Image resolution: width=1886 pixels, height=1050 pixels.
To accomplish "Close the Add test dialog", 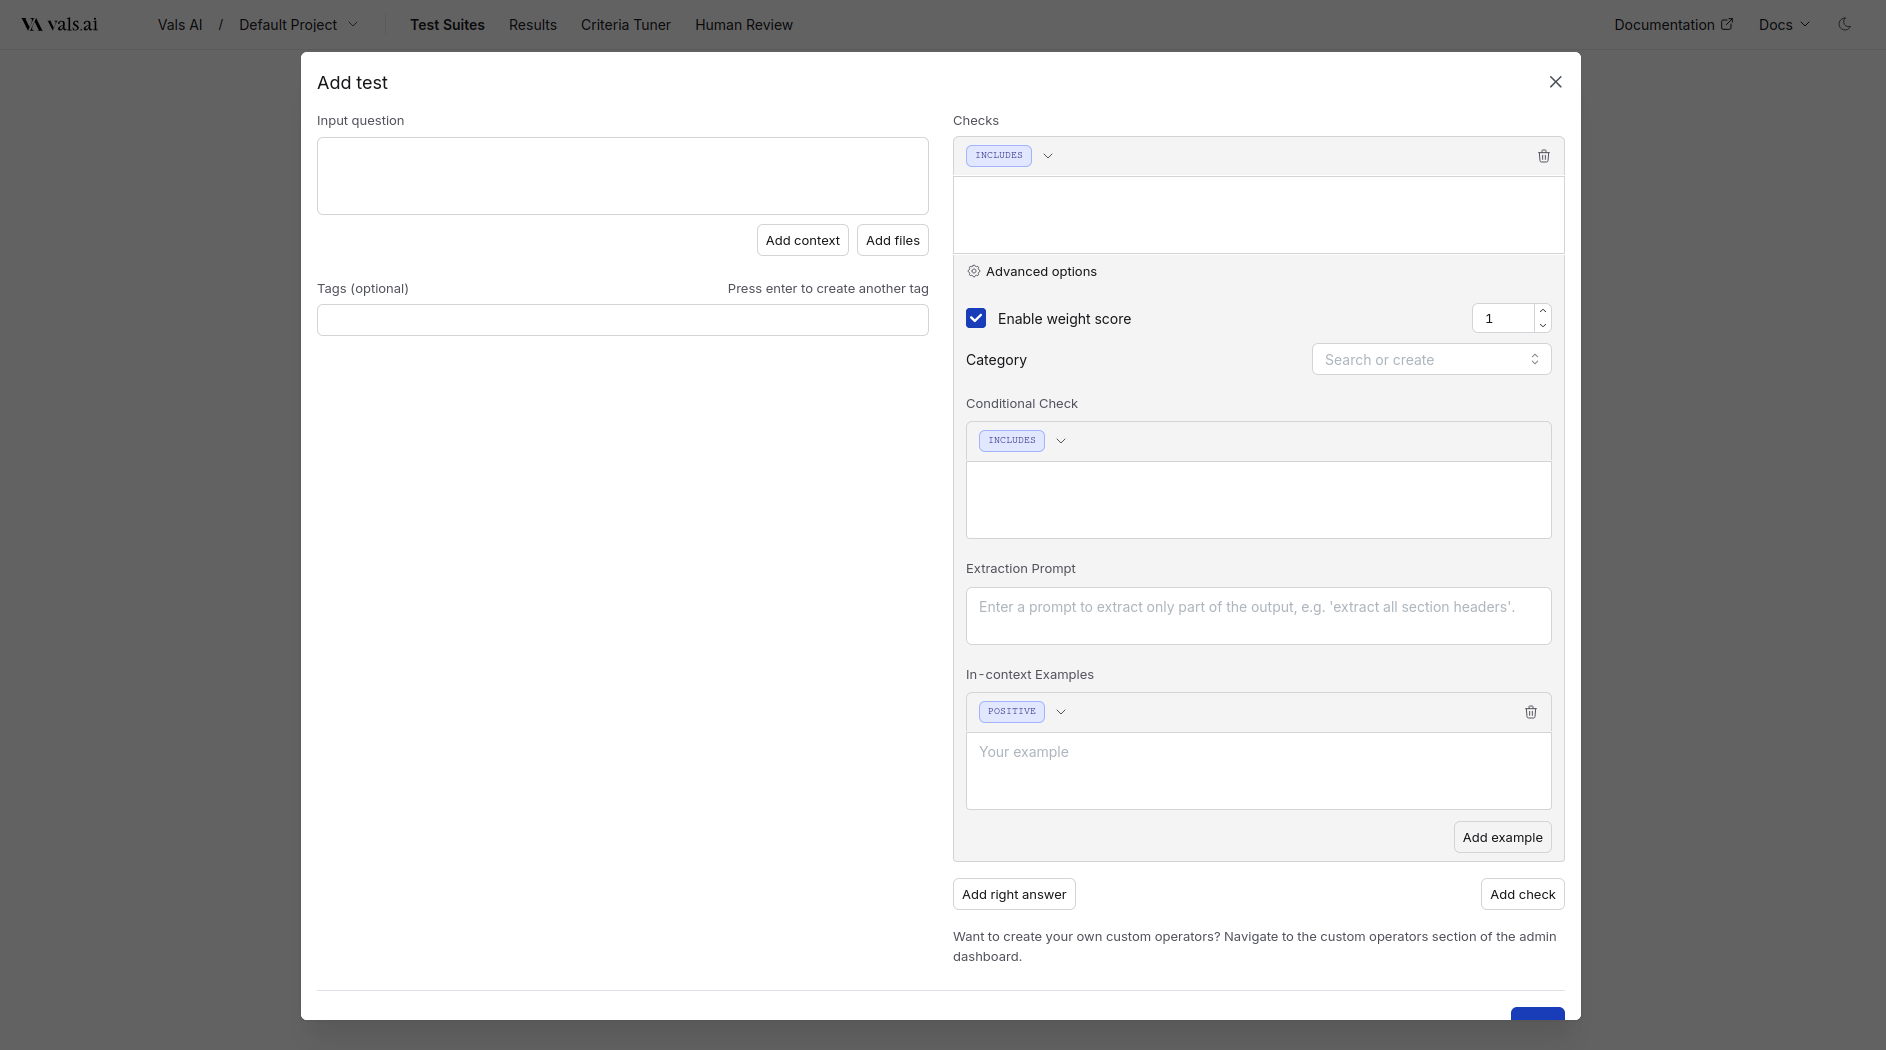I will pyautogui.click(x=1555, y=82).
